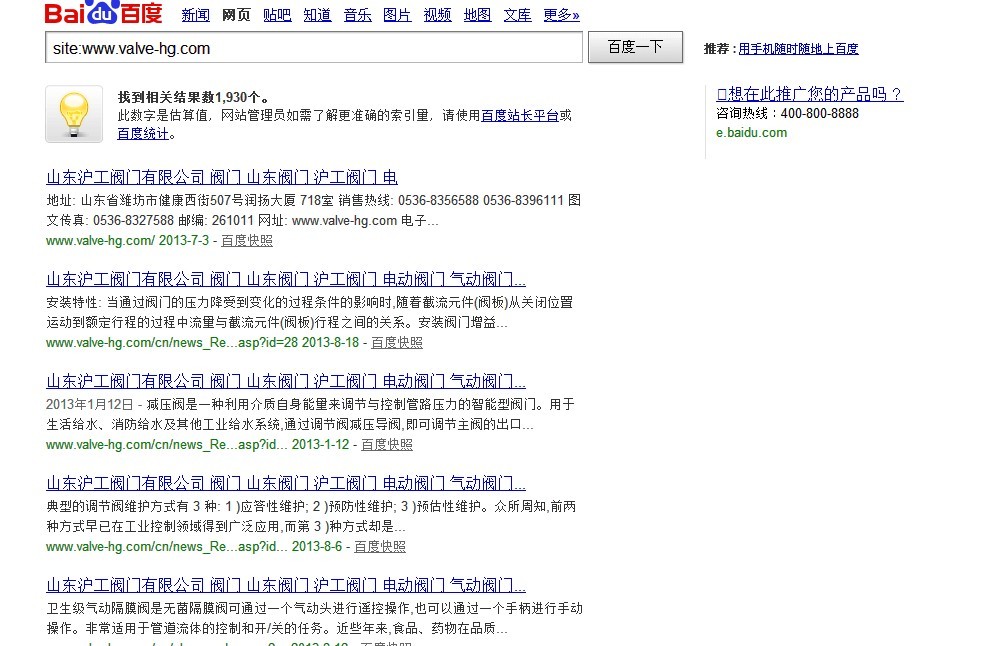Open the 地图 maps tab
This screenshot has width=986, height=646.
click(x=477, y=14)
